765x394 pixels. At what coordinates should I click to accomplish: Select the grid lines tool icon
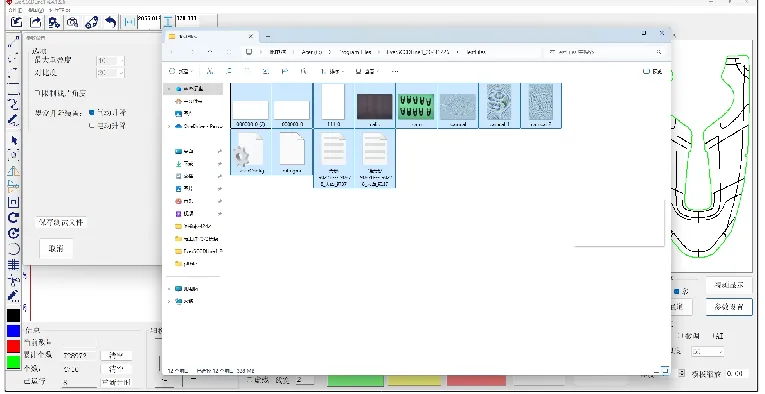pyautogui.click(x=14, y=264)
